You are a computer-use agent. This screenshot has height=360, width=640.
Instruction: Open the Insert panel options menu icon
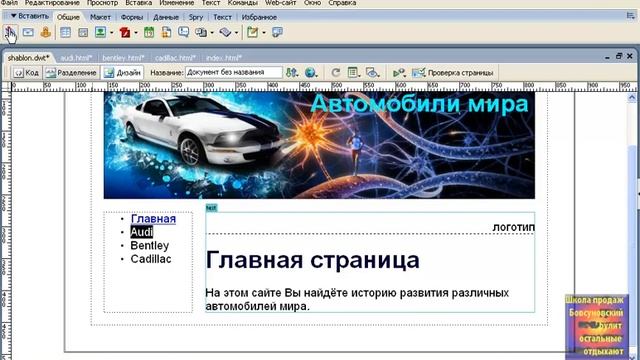click(x=631, y=16)
